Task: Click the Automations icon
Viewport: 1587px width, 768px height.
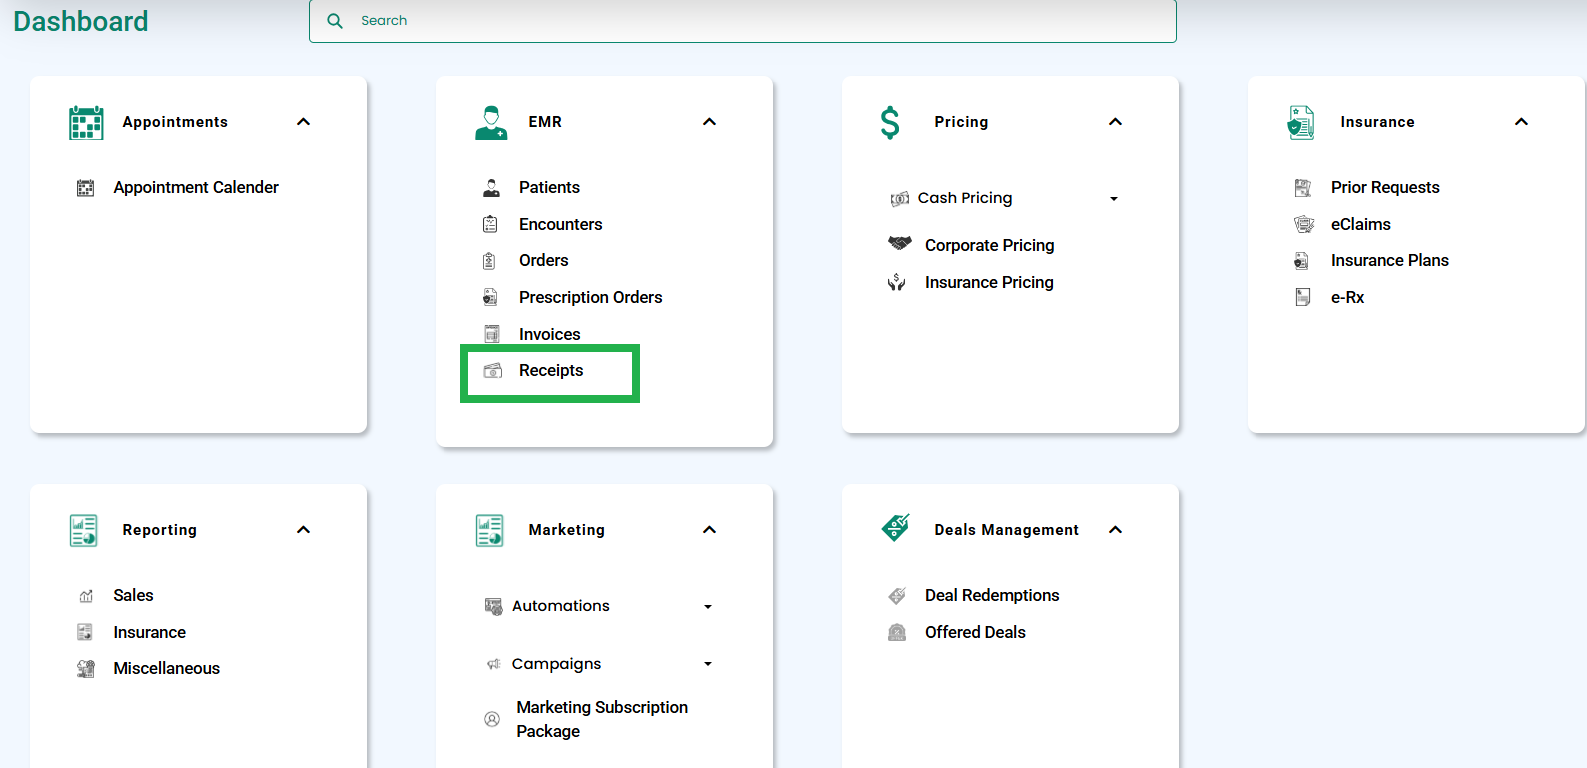Action: (x=493, y=606)
